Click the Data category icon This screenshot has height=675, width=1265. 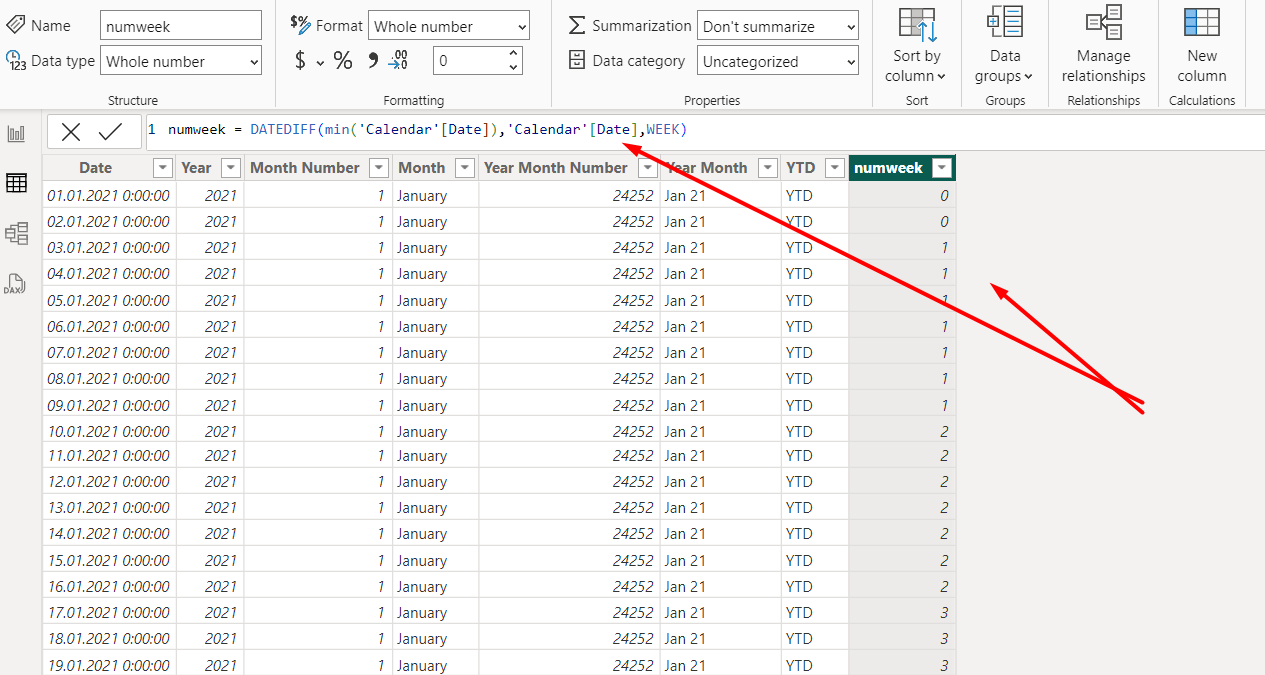click(x=577, y=61)
